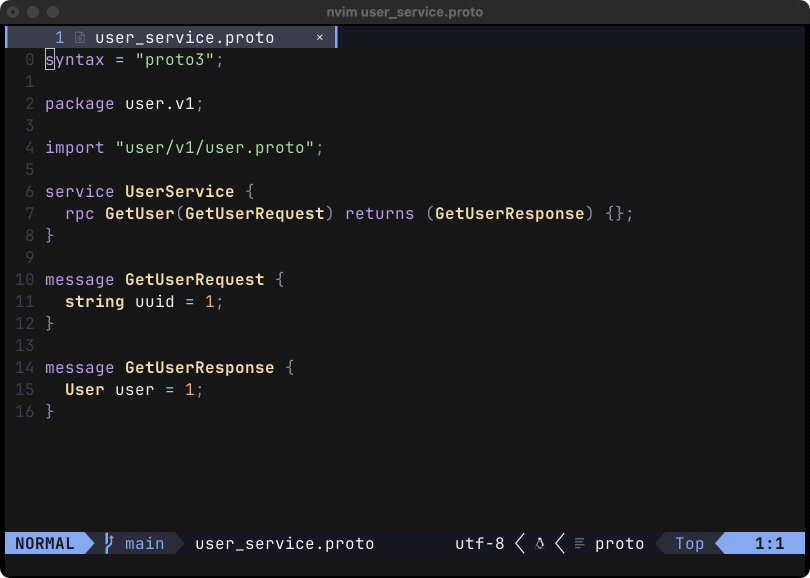Click the proto filetype icon in the statusline
810x578 pixels.
619,543
